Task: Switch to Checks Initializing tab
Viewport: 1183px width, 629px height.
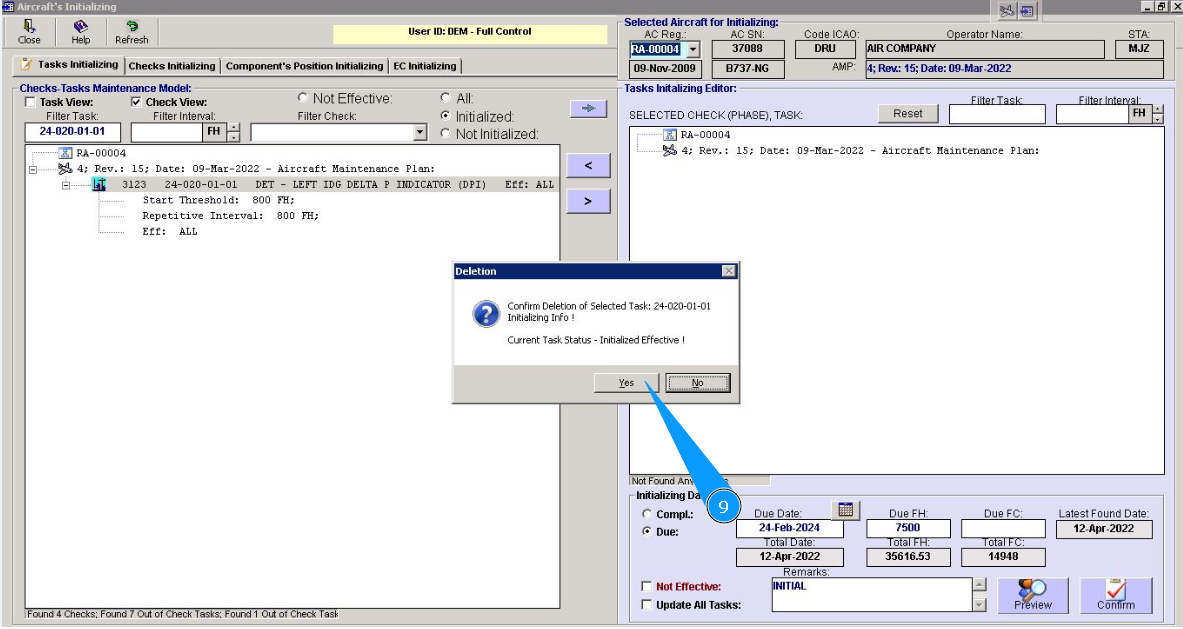Action: pyautogui.click(x=172, y=66)
